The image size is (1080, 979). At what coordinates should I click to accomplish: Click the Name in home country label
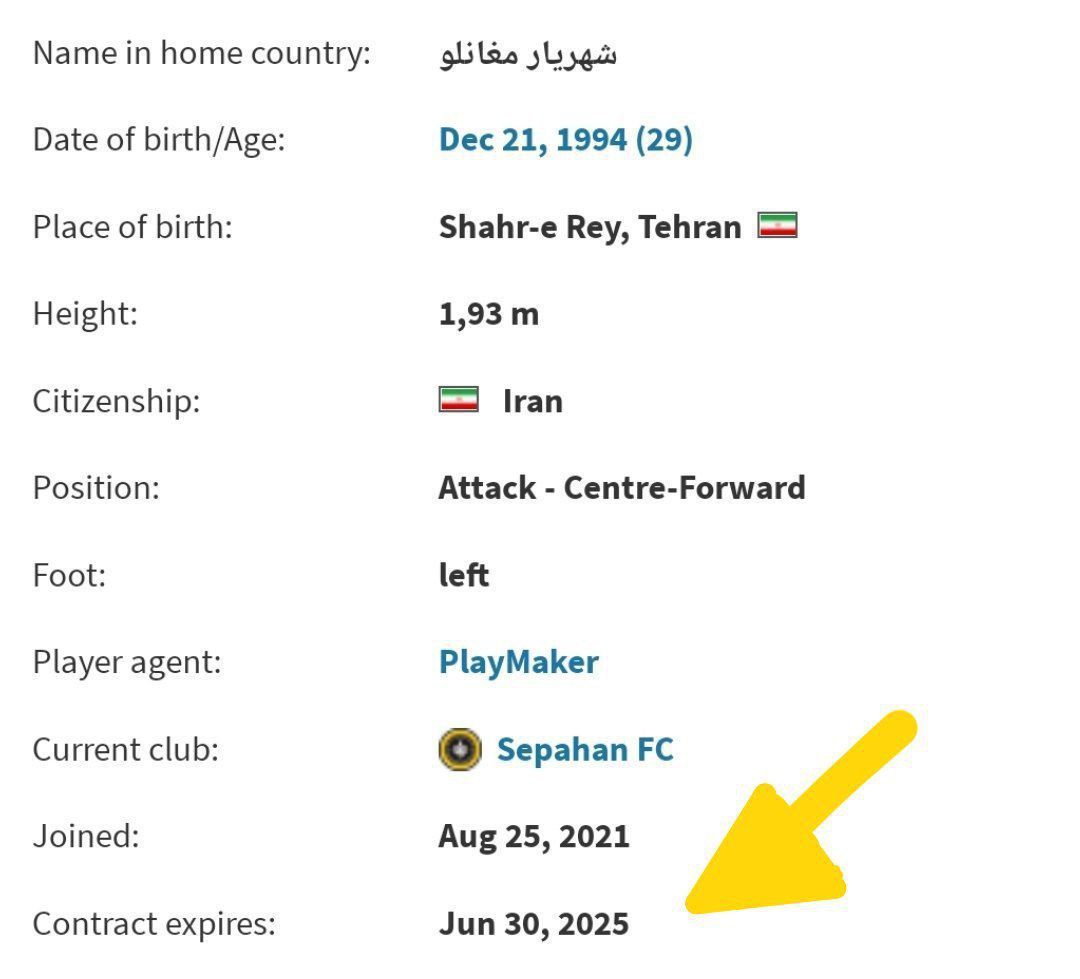[x=202, y=54]
